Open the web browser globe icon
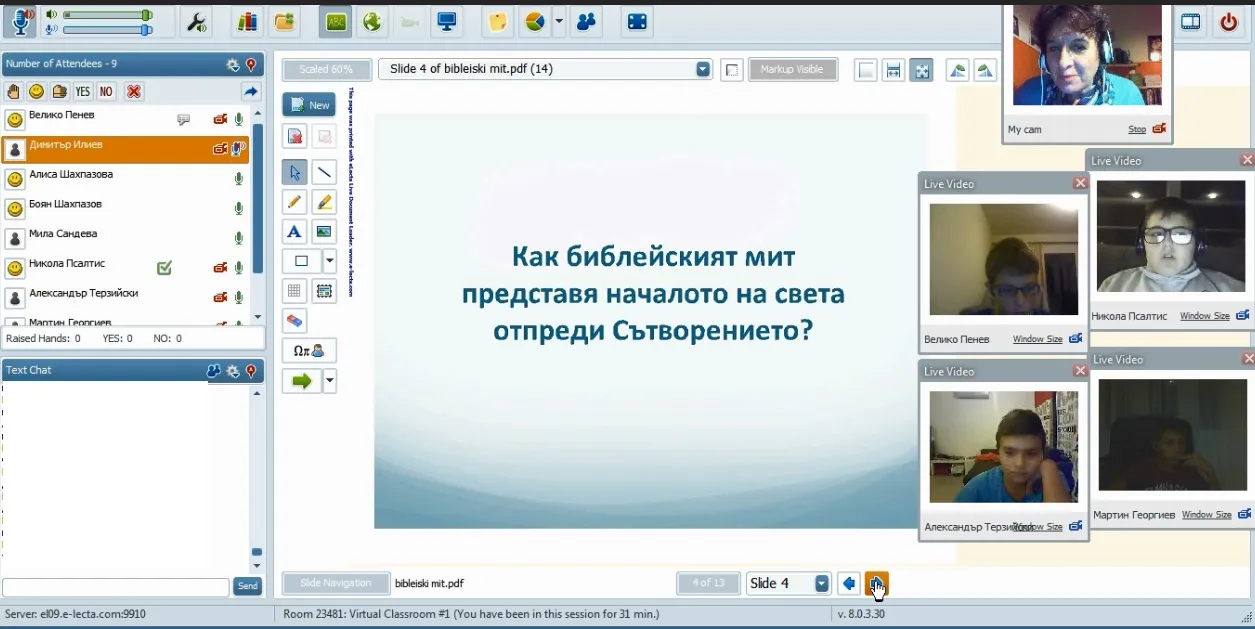1255x629 pixels. [x=373, y=22]
